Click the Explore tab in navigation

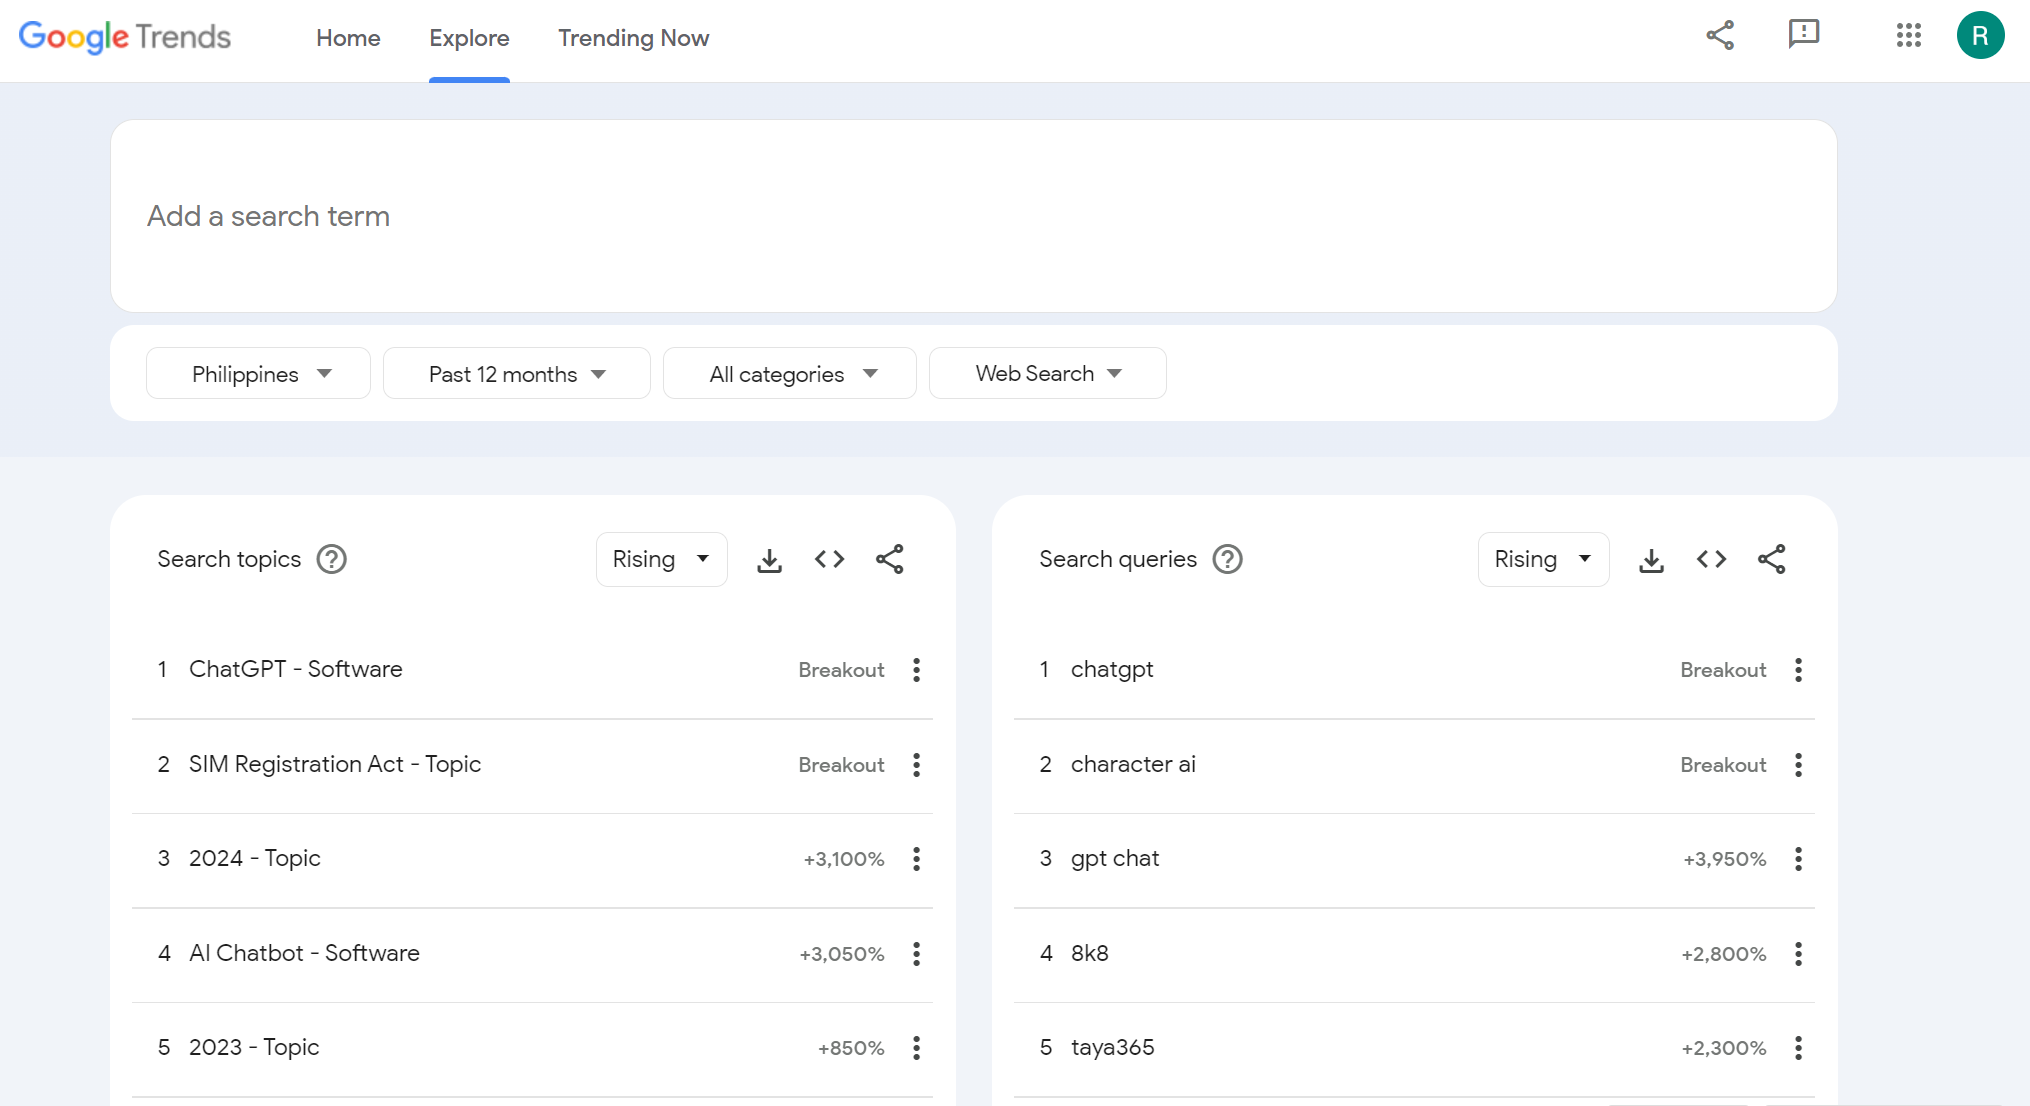[468, 38]
